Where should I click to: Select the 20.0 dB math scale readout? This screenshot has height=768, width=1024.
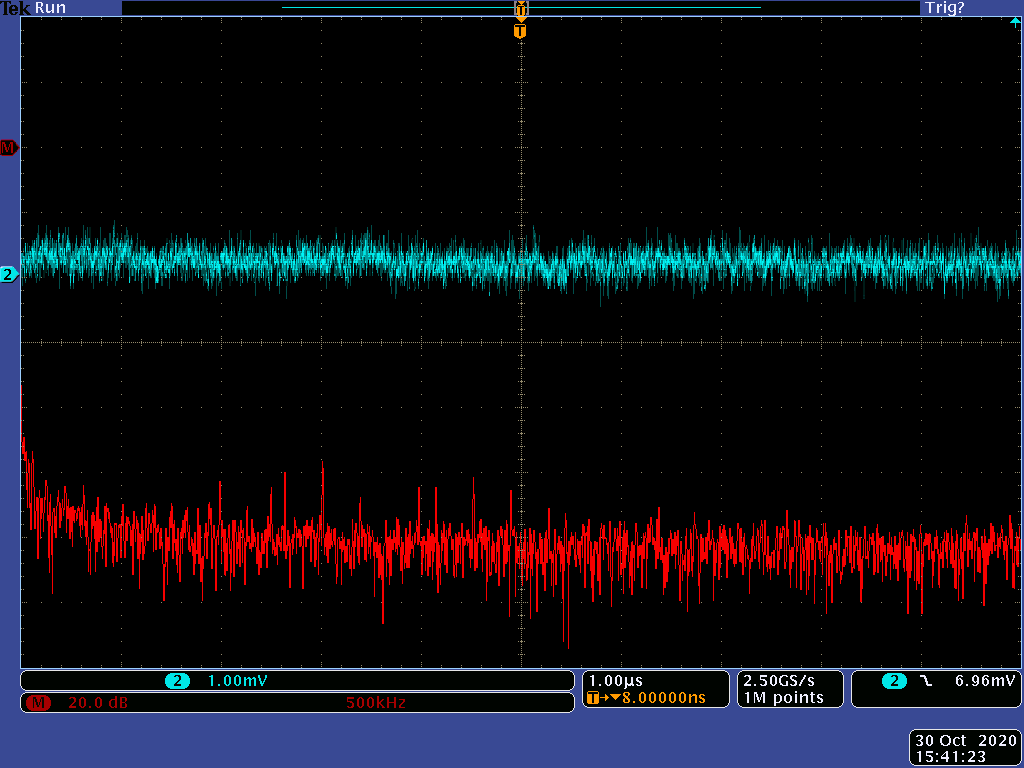coord(98,703)
